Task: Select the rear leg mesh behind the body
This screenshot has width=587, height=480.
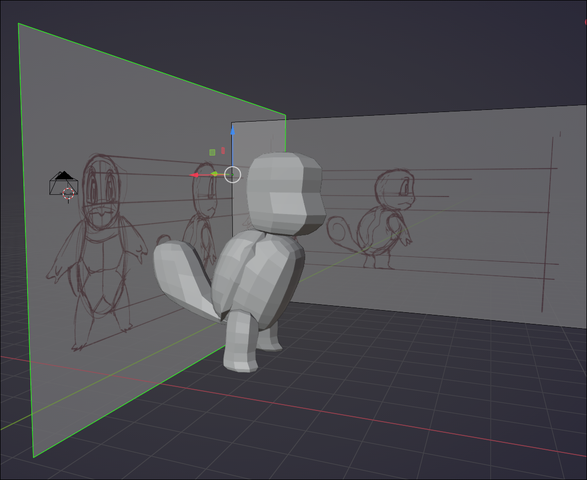Action: (x=270, y=340)
